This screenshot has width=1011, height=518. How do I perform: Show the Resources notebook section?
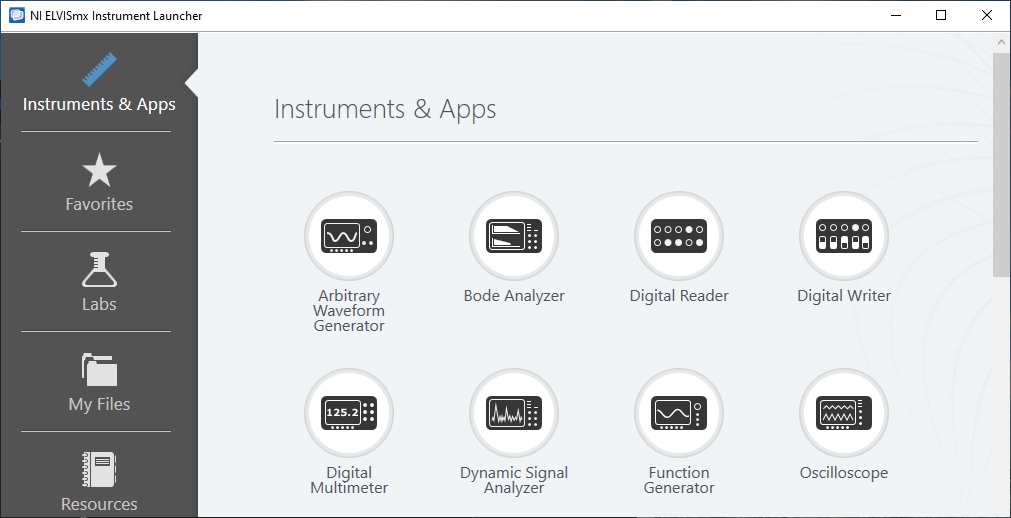coord(99,482)
